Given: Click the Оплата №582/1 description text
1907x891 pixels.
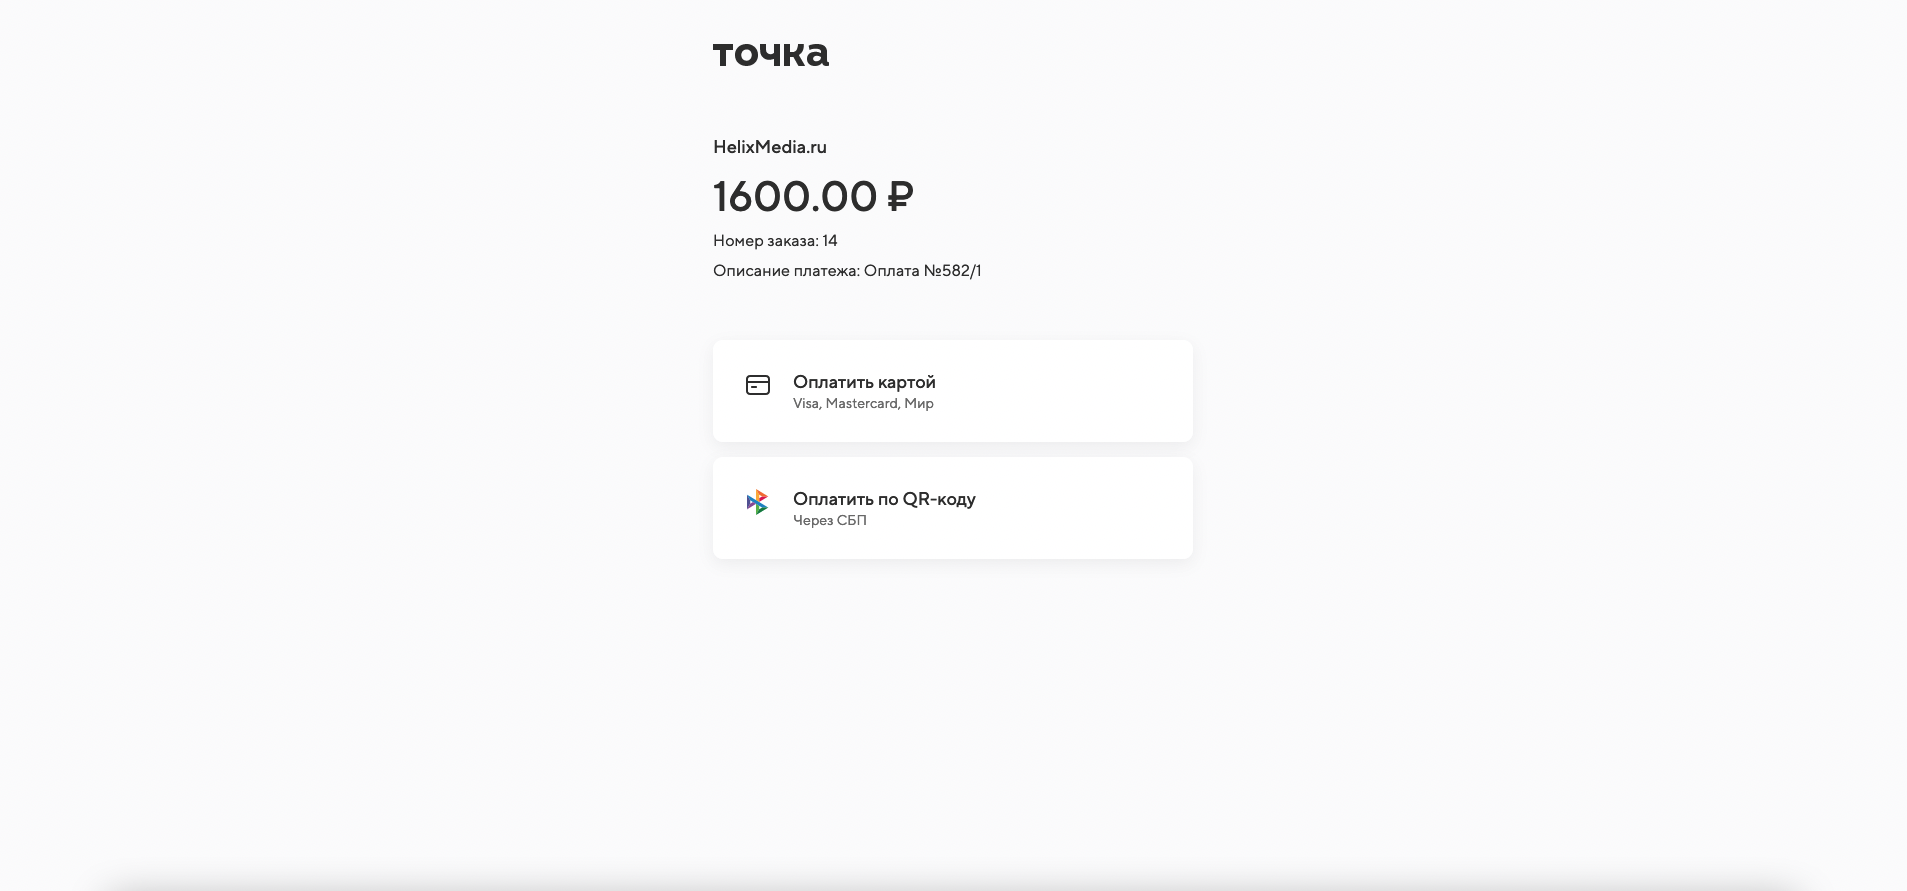Looking at the screenshot, I should tap(922, 271).
